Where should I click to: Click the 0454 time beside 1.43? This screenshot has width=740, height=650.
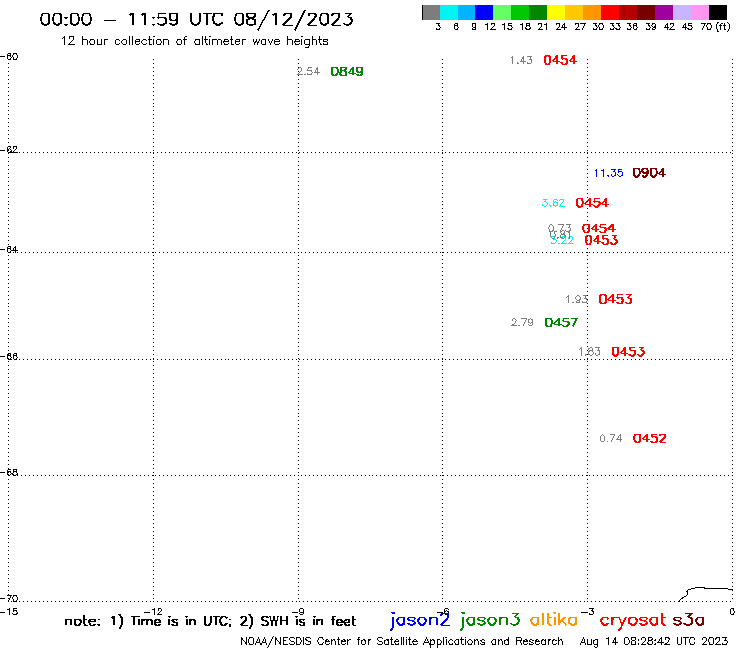click(560, 60)
